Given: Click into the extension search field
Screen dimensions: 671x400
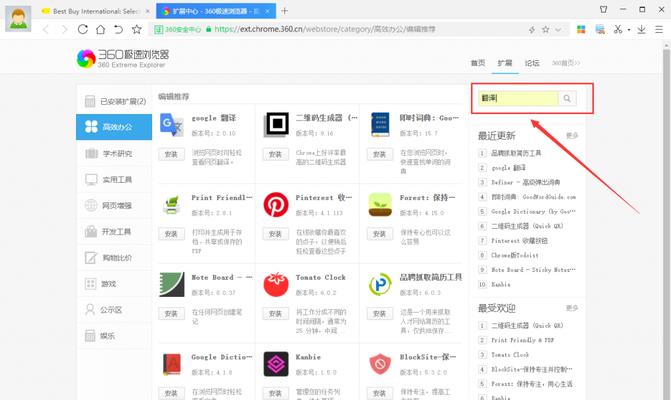Looking at the screenshot, I should tap(518, 98).
